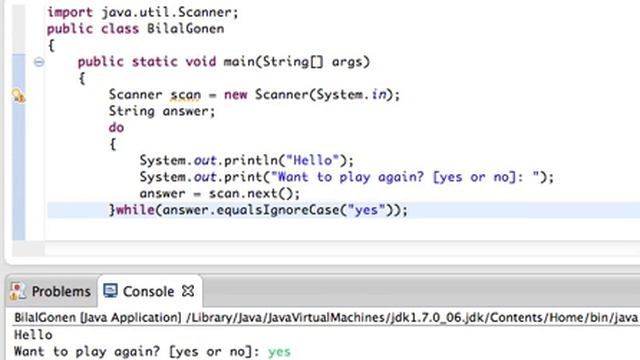The image size is (640, 360).
Task: Click the editor horizontal scrollbar
Action: click(x=342, y=249)
